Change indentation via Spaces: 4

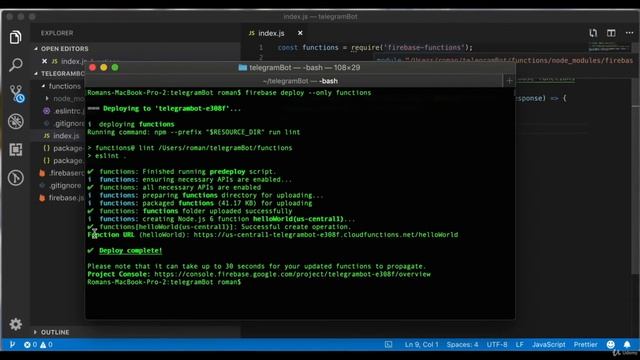point(462,345)
